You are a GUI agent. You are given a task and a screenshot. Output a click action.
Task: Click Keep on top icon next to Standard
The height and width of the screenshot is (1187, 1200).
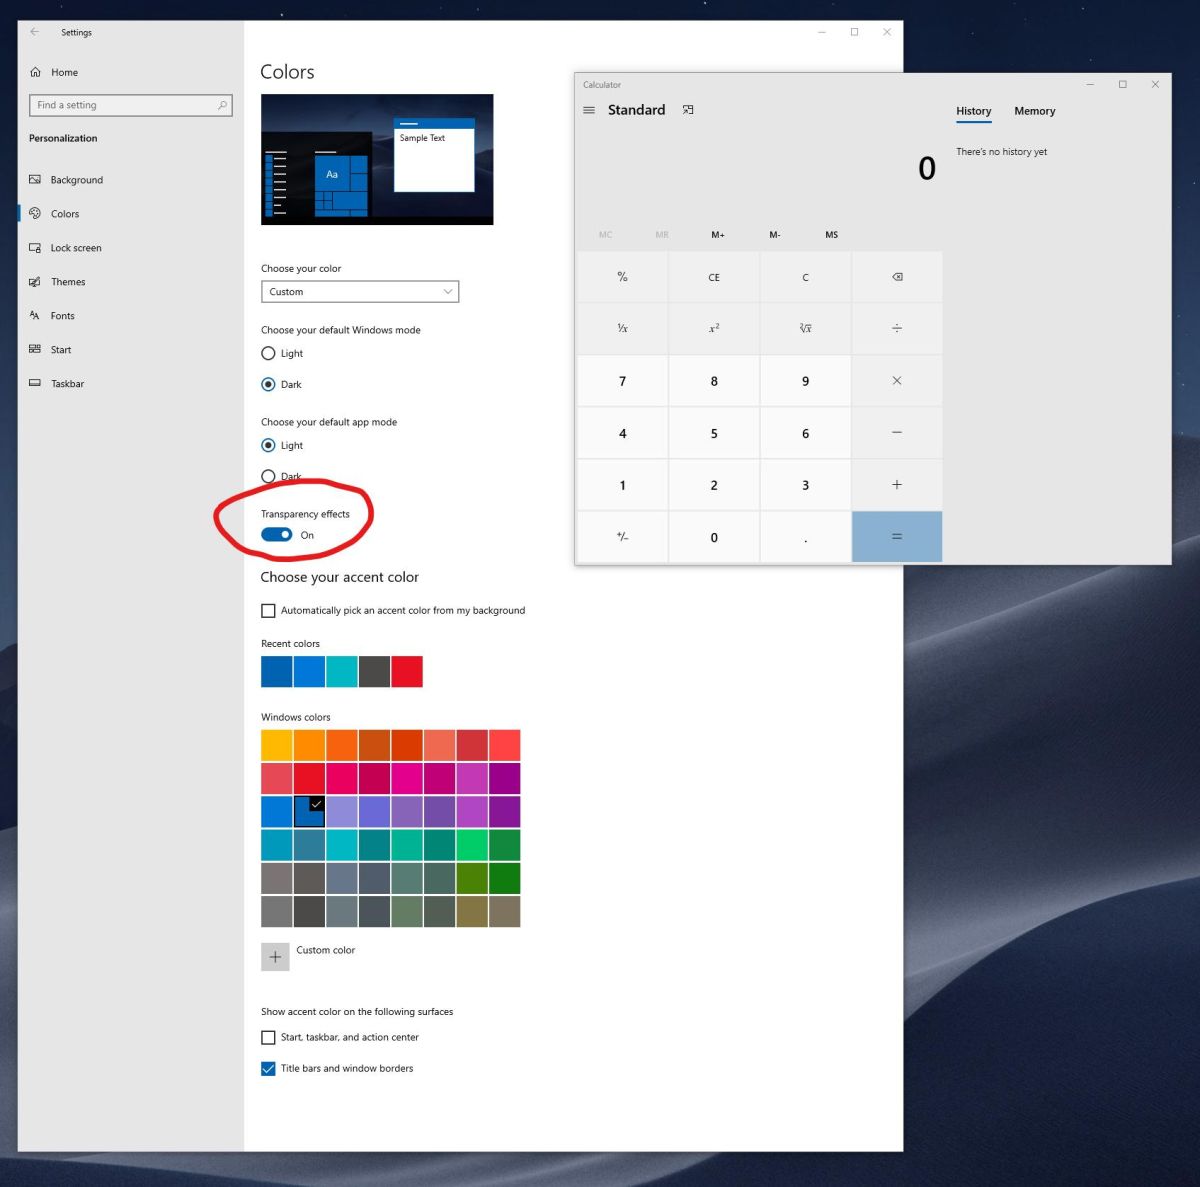688,110
